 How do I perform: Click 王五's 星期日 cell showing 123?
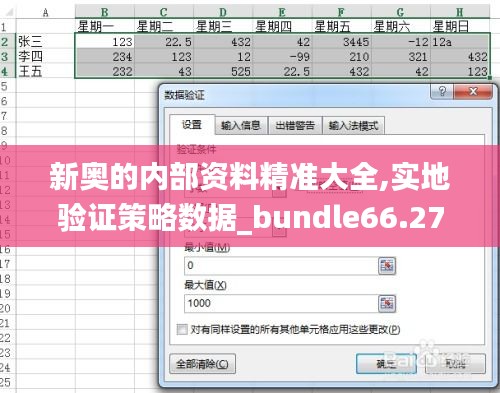[460, 71]
